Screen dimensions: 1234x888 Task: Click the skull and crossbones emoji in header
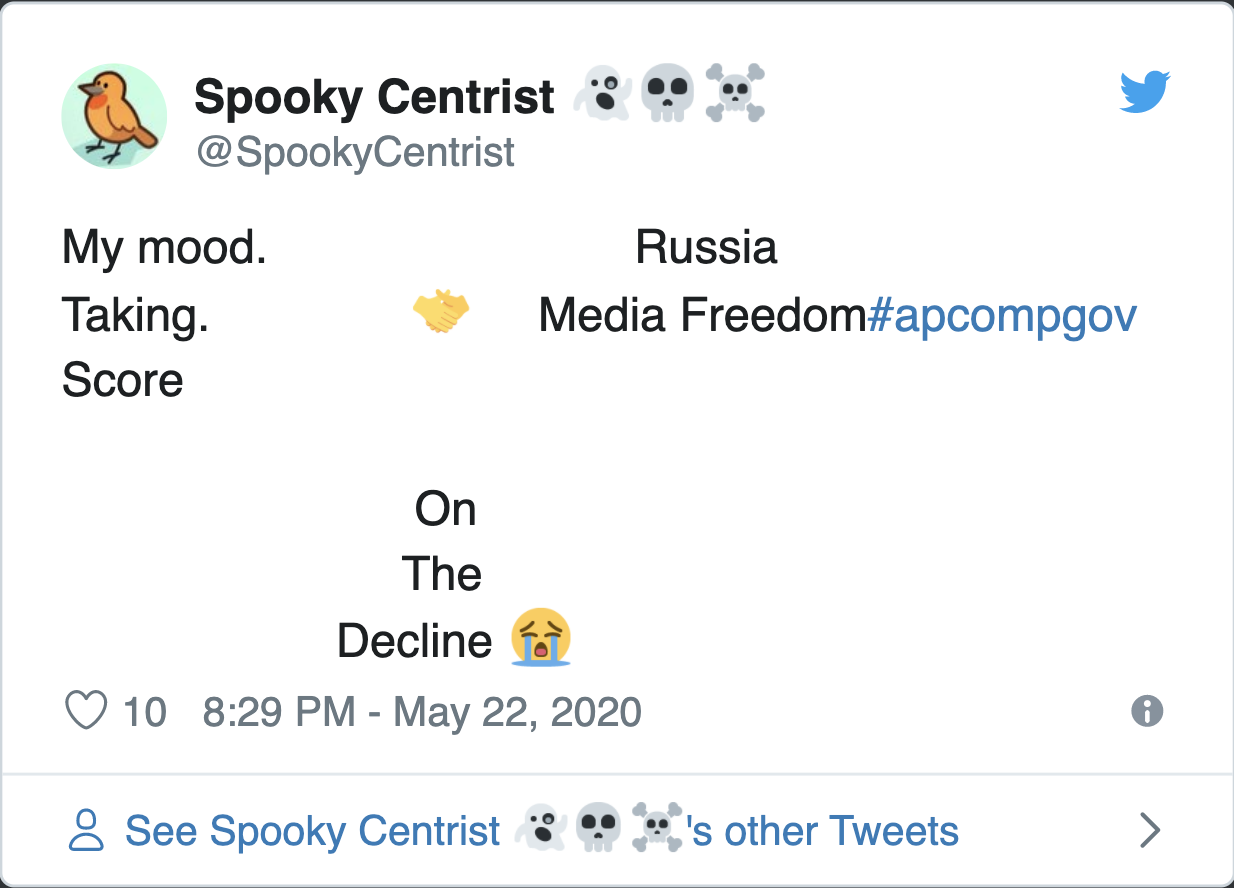point(735,93)
